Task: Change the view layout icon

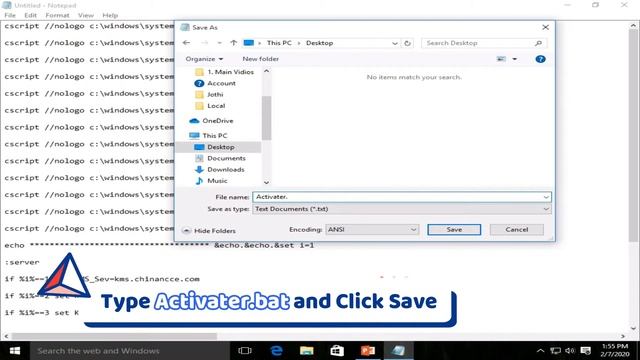Action: point(501,59)
